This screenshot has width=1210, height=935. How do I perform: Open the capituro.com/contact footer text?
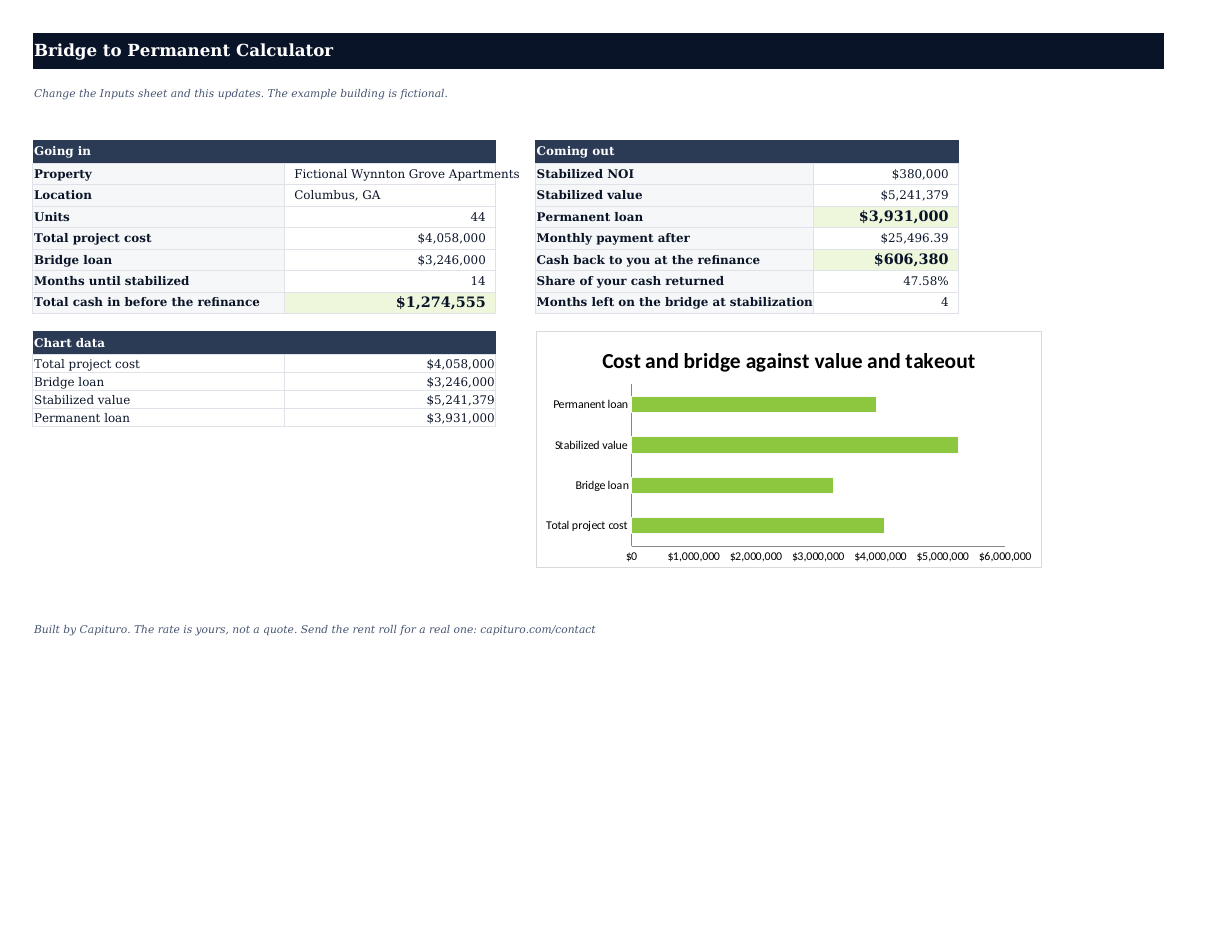pos(538,630)
